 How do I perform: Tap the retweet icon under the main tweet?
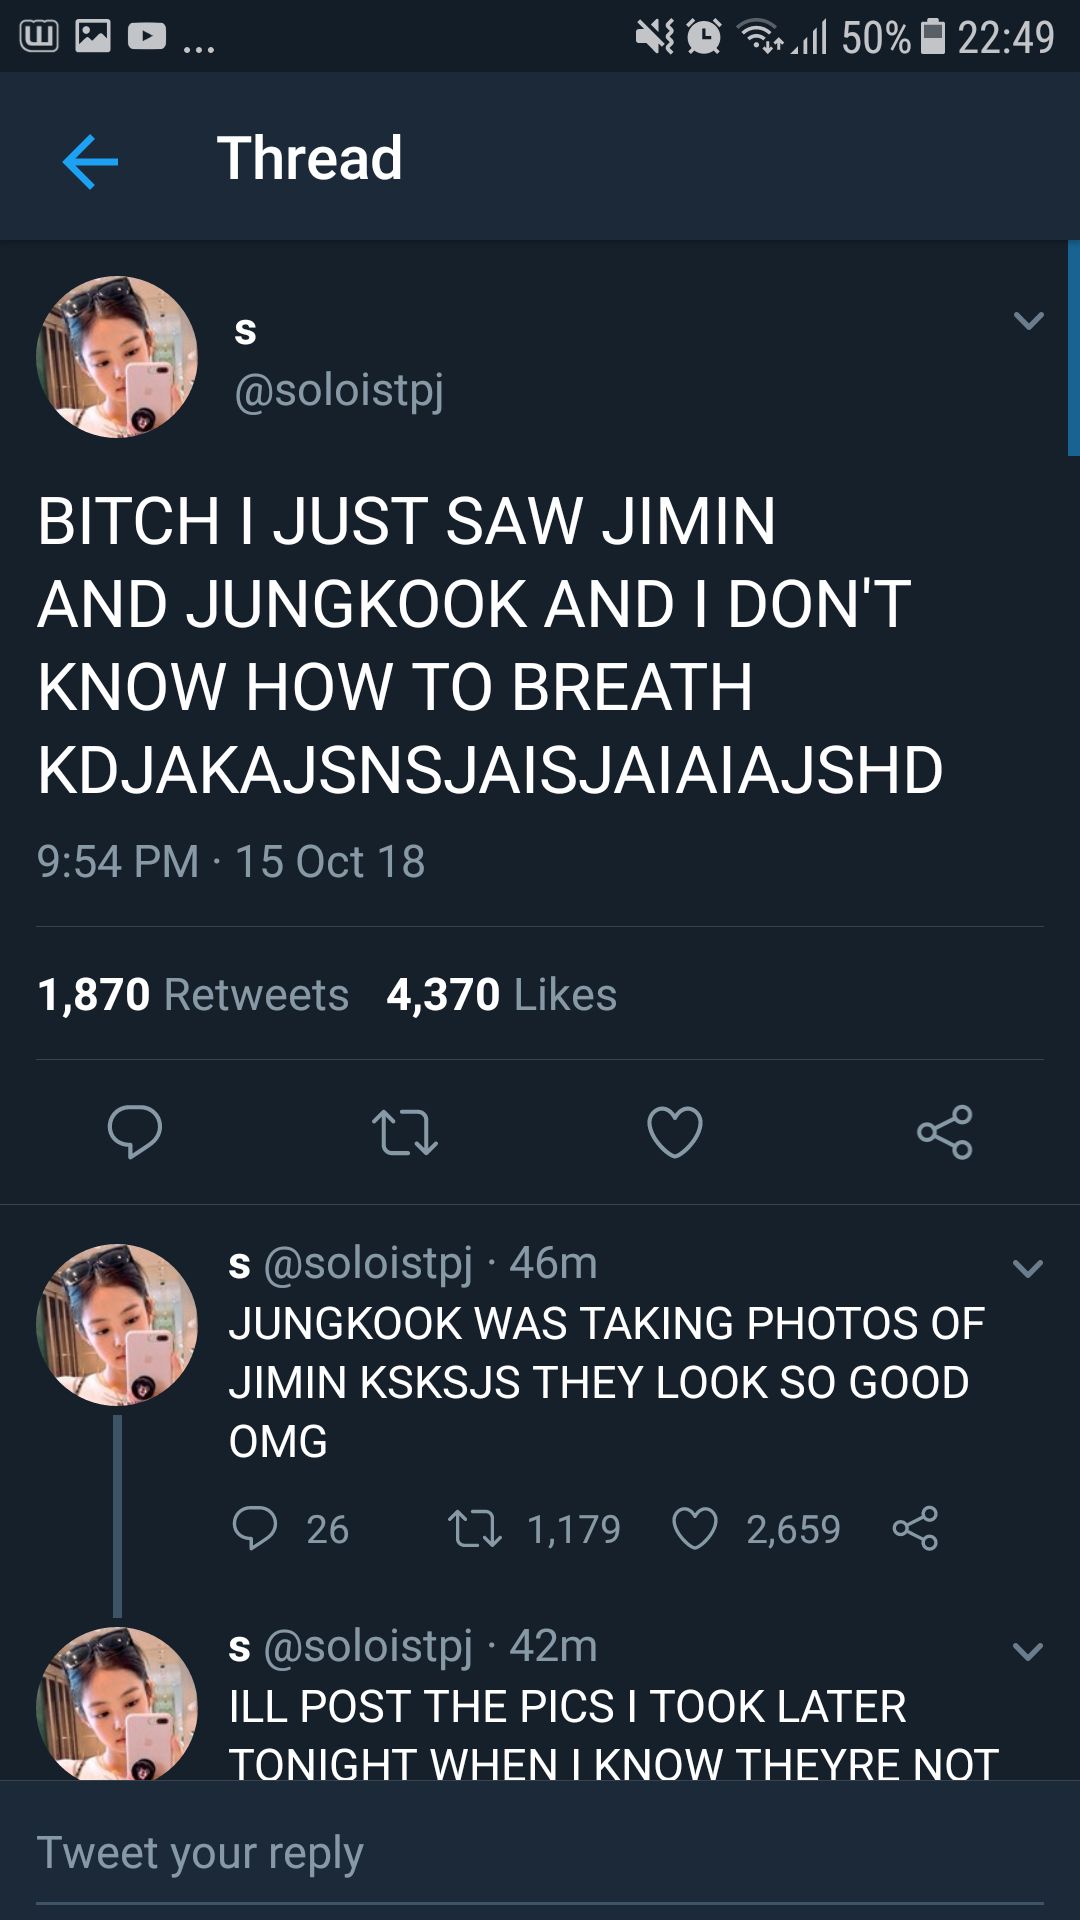[x=405, y=1132]
